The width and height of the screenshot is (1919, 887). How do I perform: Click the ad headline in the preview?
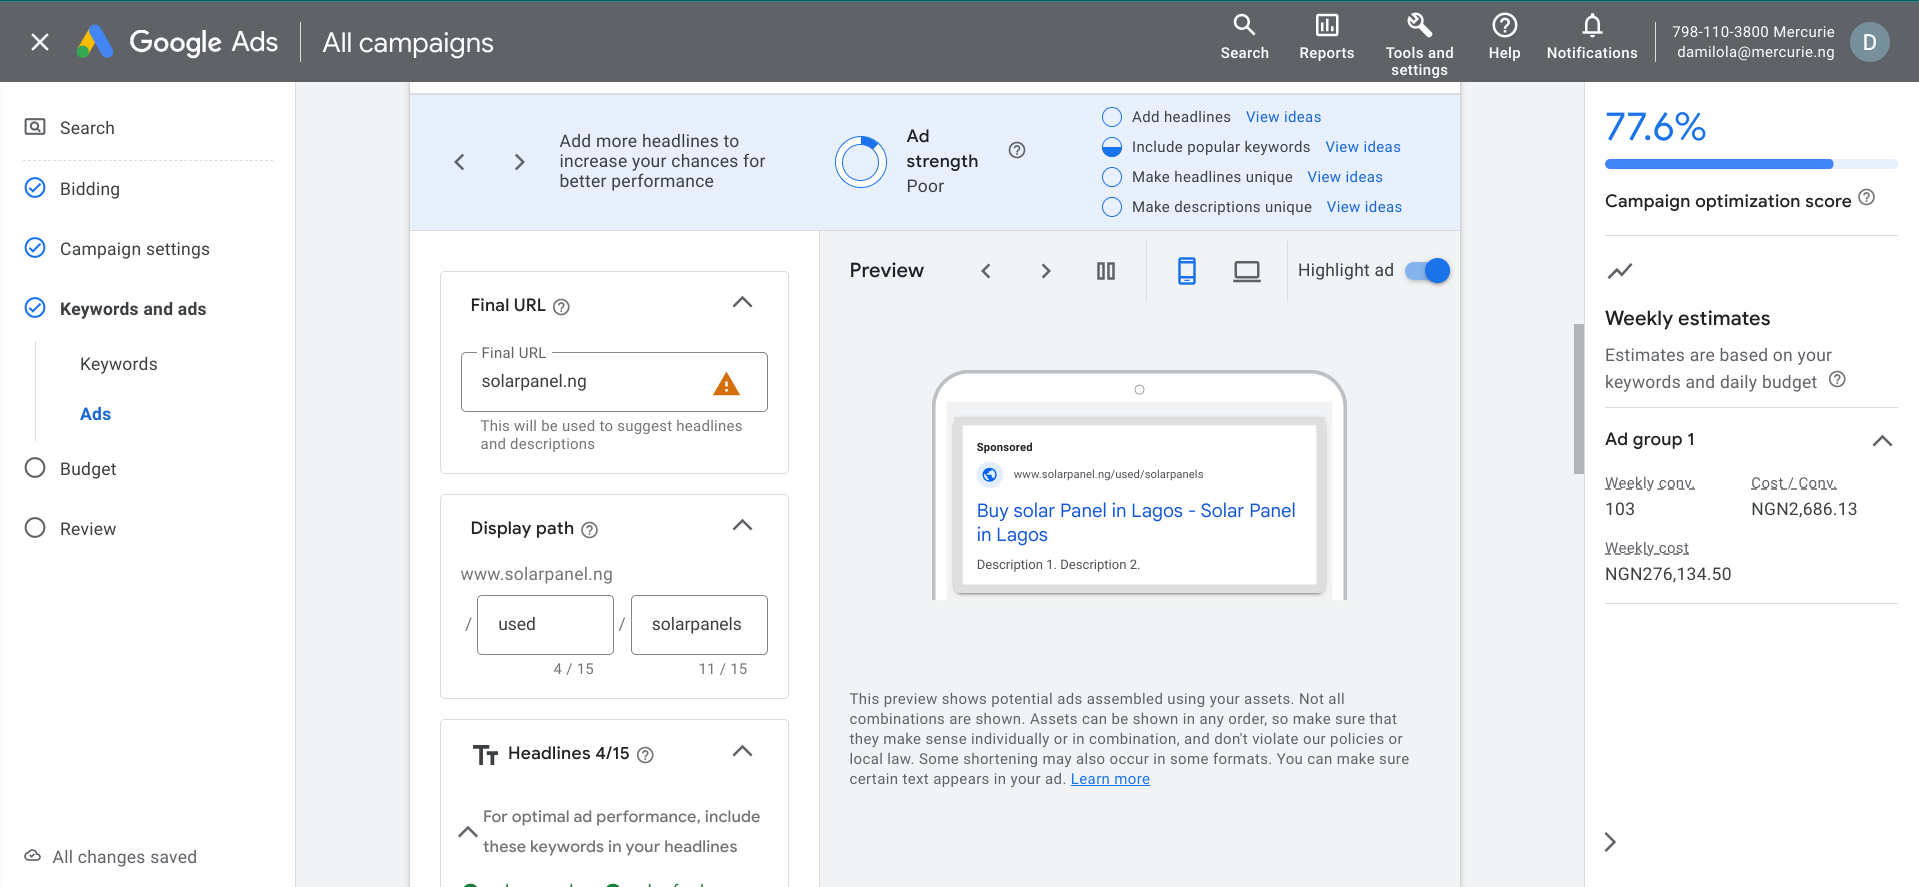point(1135,523)
